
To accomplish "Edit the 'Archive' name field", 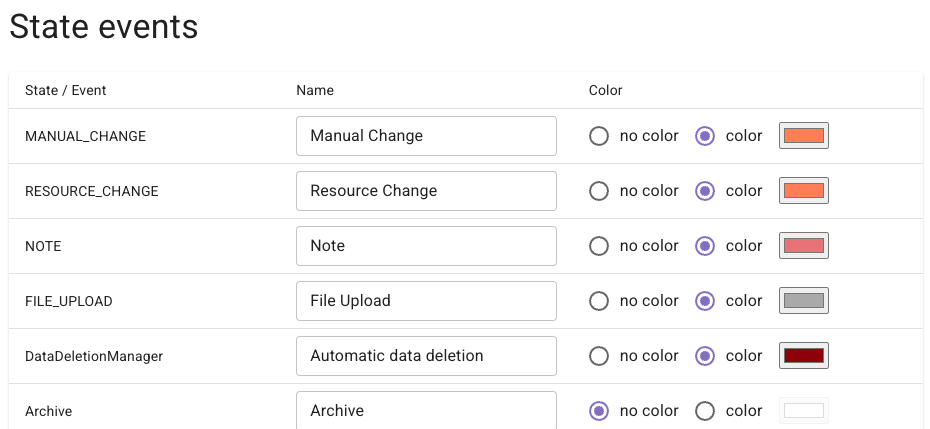I will 426,410.
